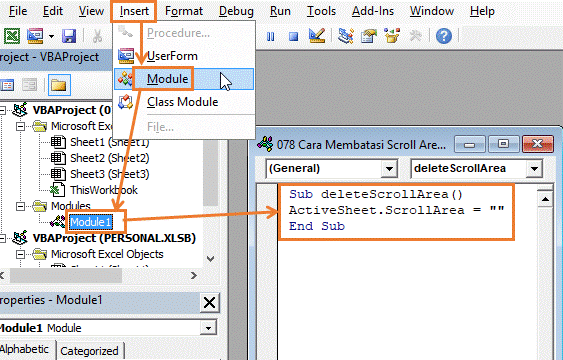Open the Object Browser icon
Screen dimensions: 563x360
click(392, 36)
